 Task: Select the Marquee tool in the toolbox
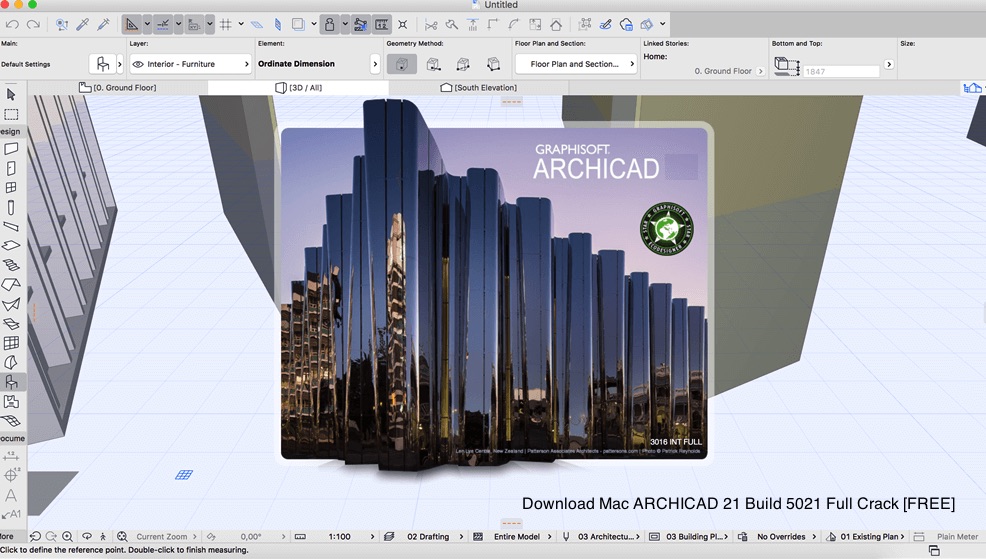pos(11,114)
